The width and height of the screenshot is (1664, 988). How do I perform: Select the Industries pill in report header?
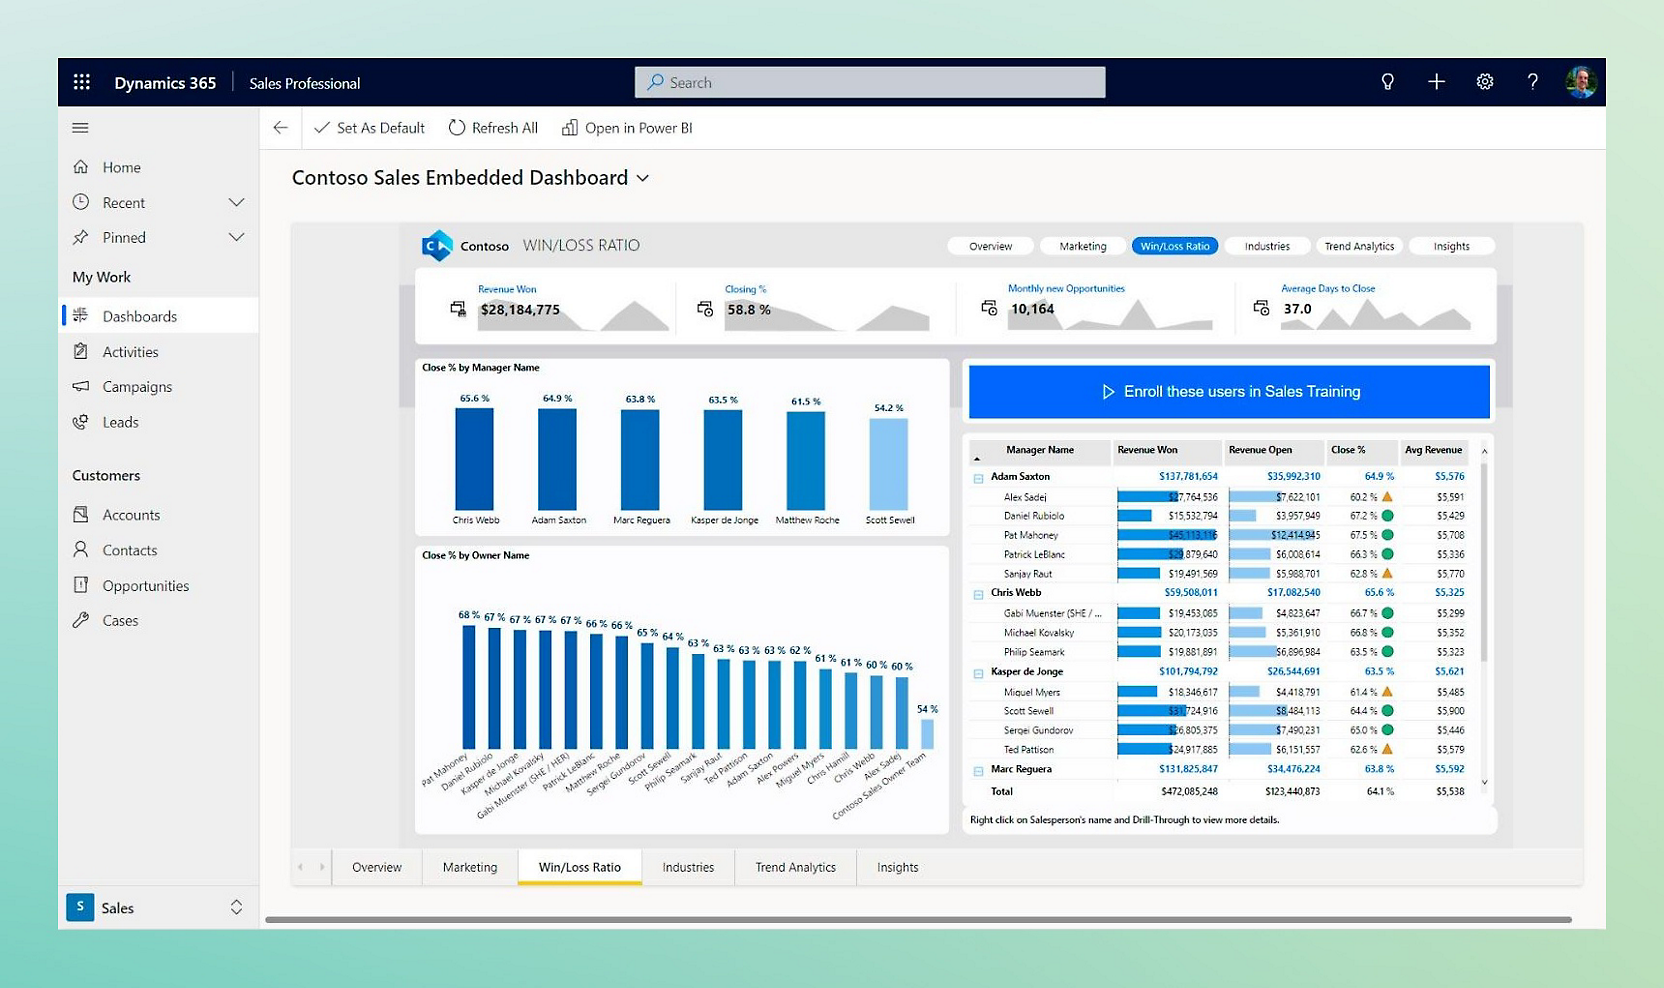tap(1266, 246)
